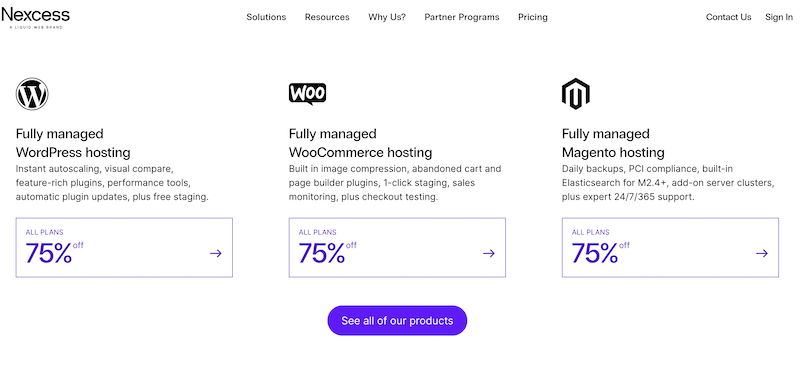Click the WordPress logo icon
Image resolution: width=800 pixels, height=369 pixels.
(x=32, y=94)
